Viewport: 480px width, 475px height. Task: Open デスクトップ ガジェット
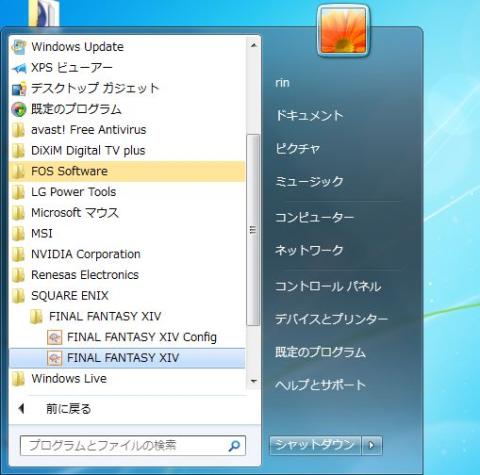tap(127, 89)
